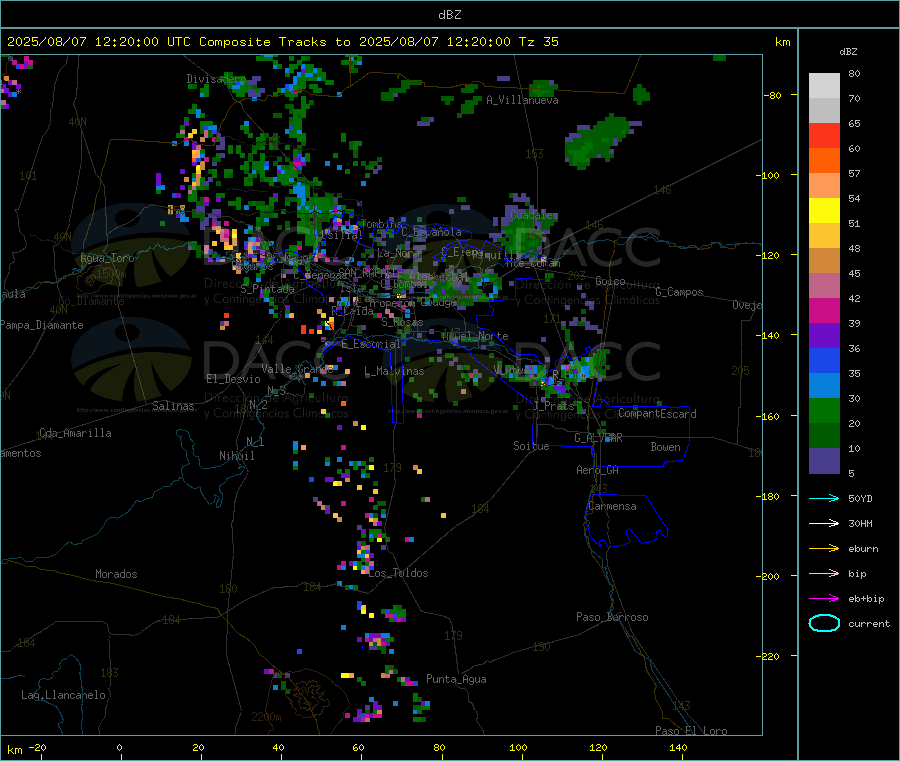Click the 'Morados' place label

click(x=116, y=574)
